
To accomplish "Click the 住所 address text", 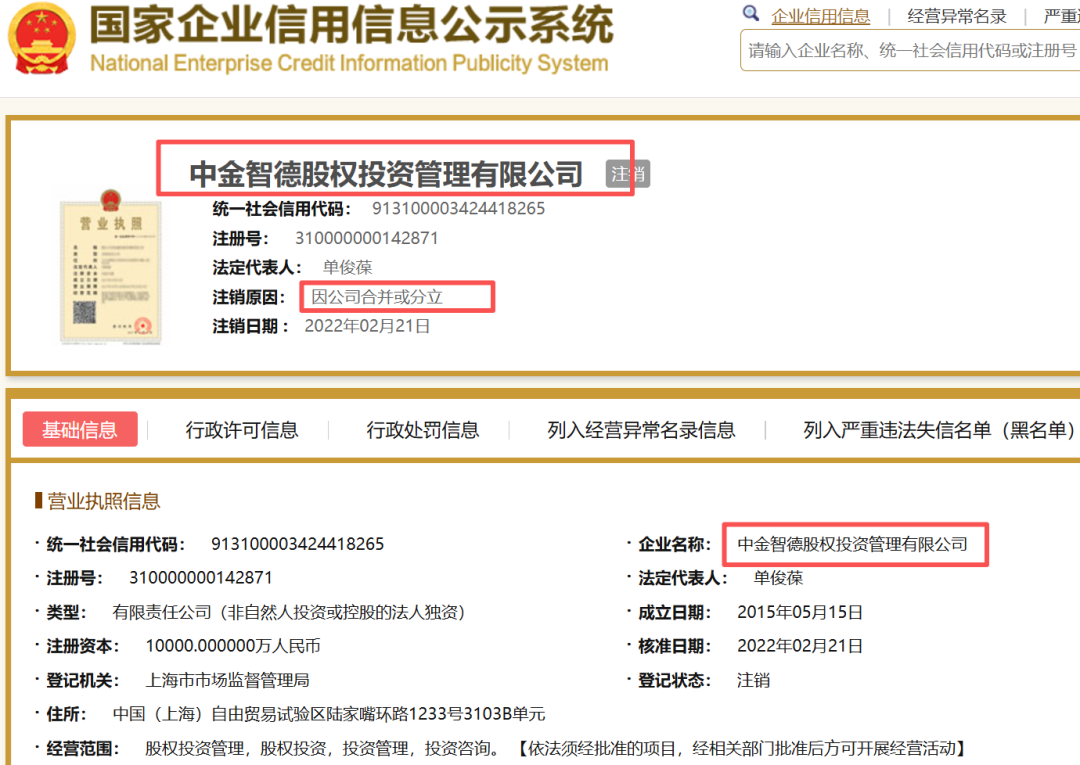I will (329, 714).
